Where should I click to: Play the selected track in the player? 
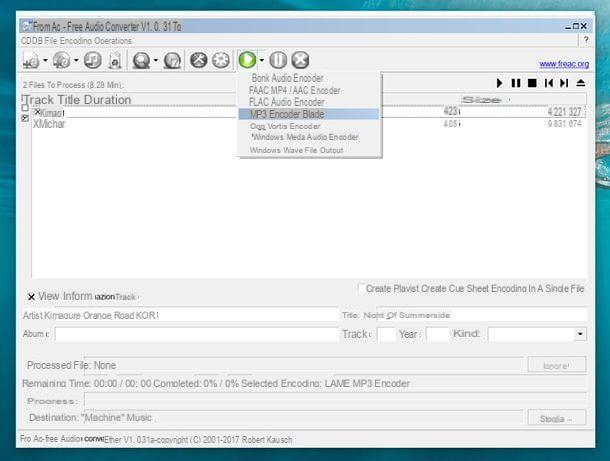pos(500,83)
